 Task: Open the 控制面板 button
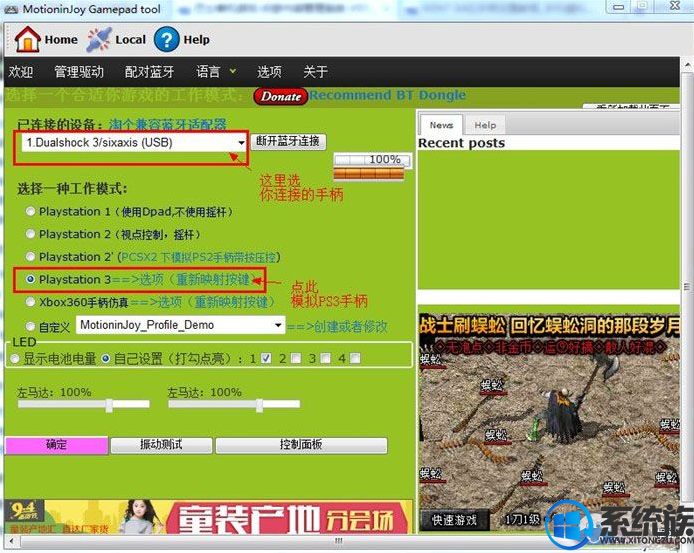(x=301, y=445)
